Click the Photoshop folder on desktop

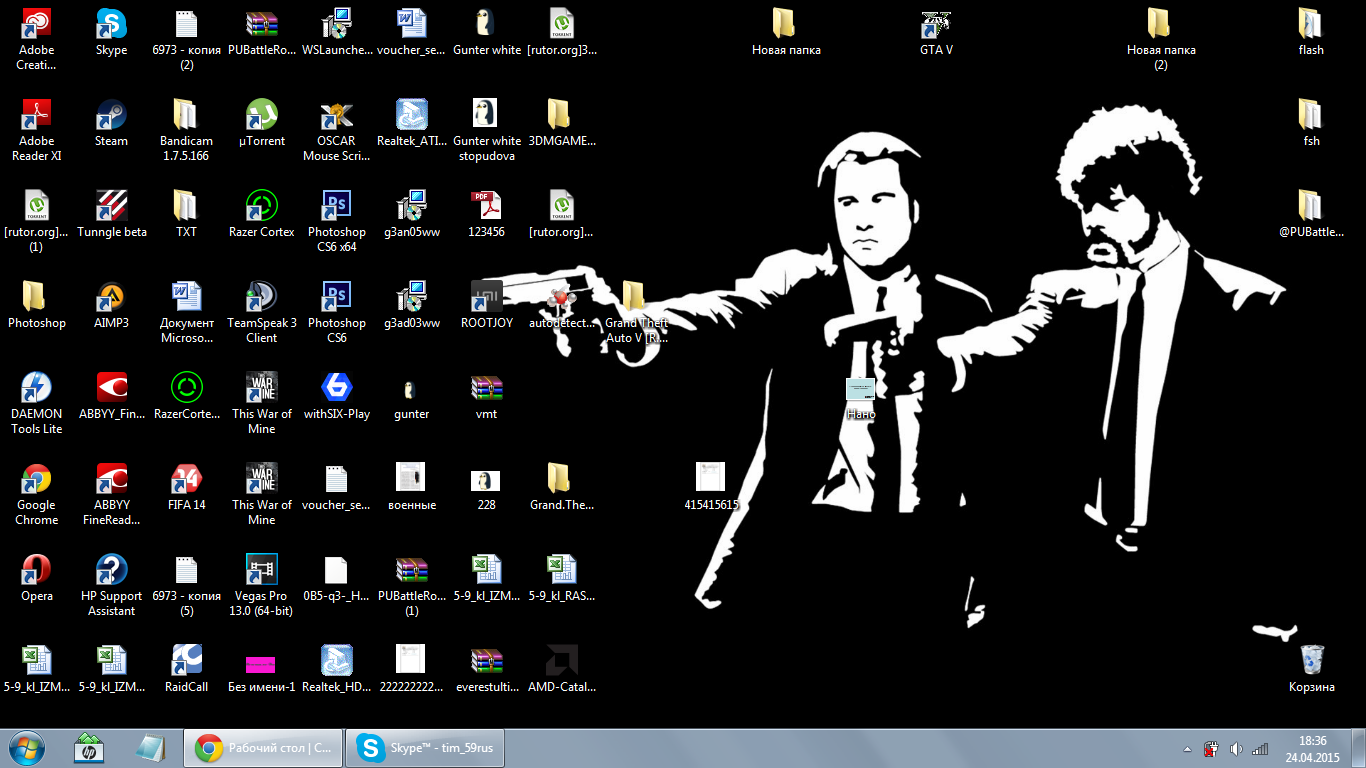pyautogui.click(x=36, y=306)
